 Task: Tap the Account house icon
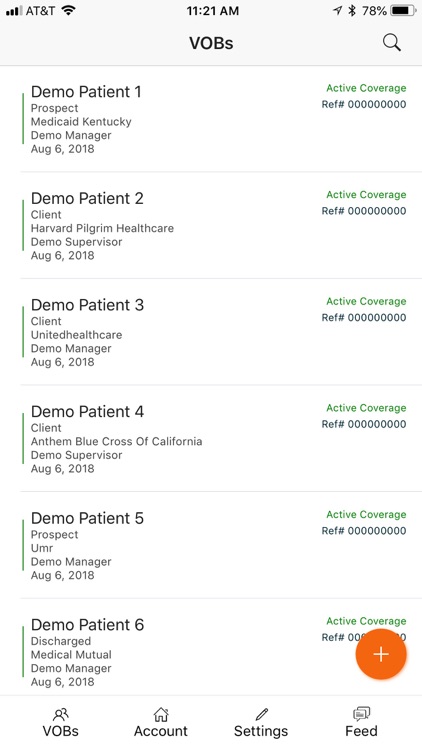(161, 715)
